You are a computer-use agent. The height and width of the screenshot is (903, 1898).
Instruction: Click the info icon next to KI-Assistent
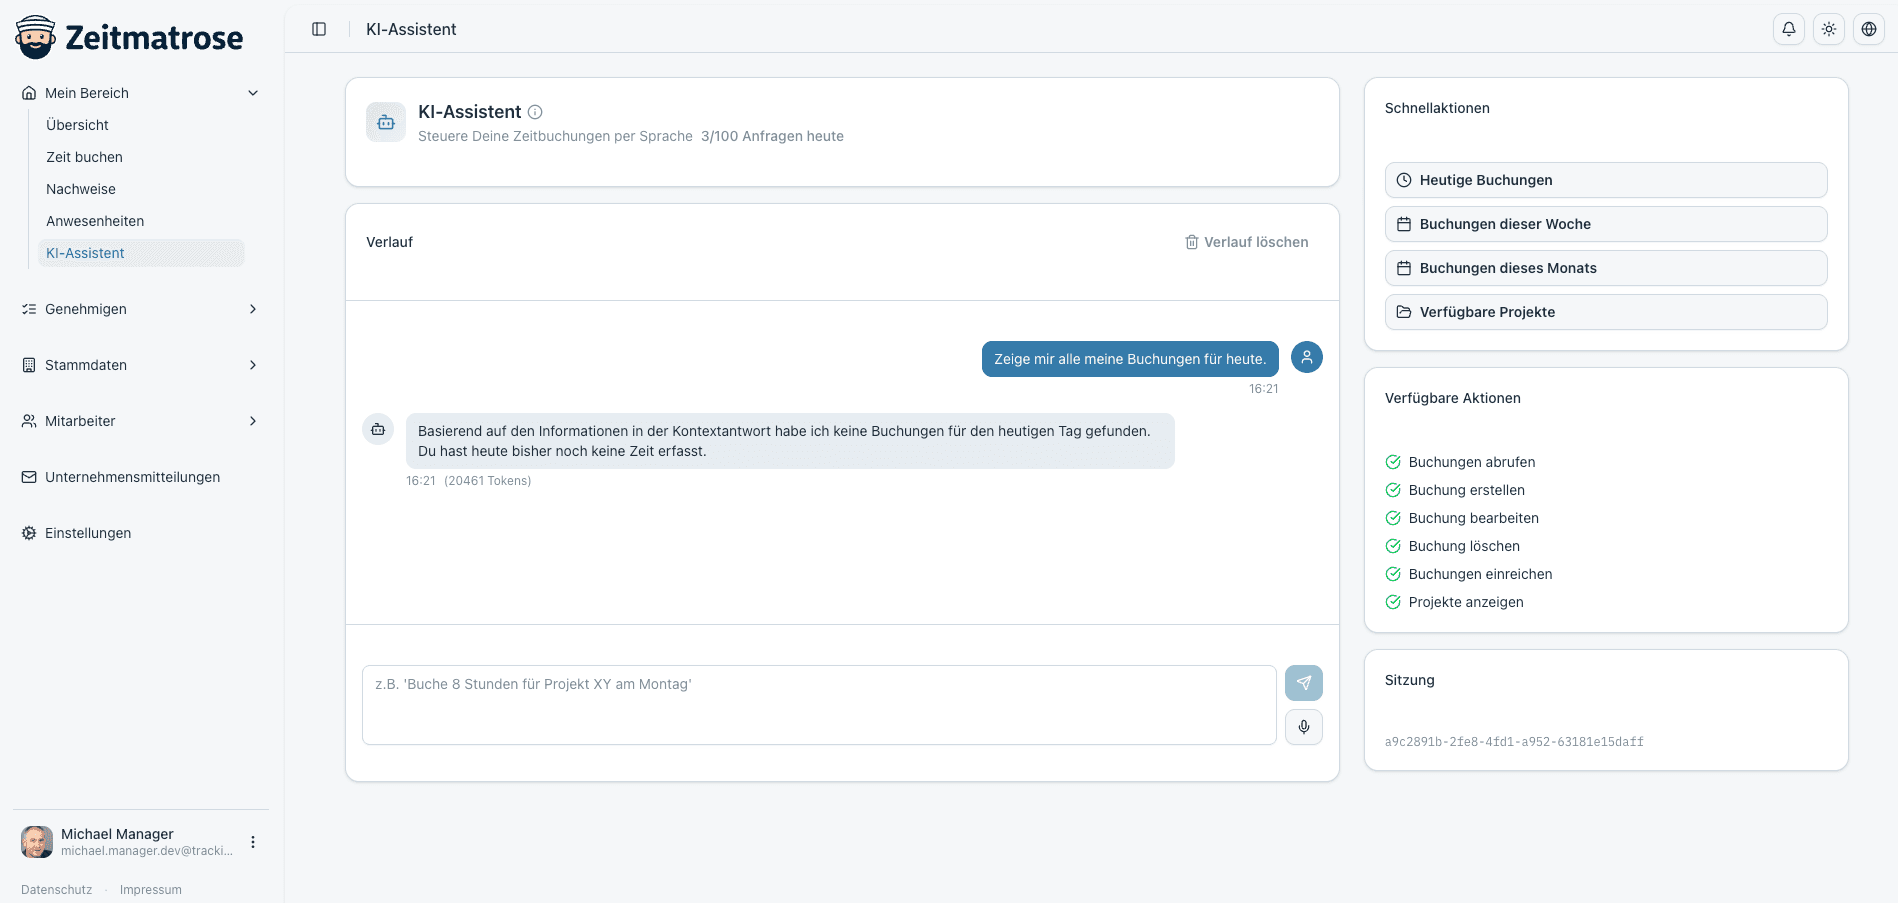click(x=535, y=112)
